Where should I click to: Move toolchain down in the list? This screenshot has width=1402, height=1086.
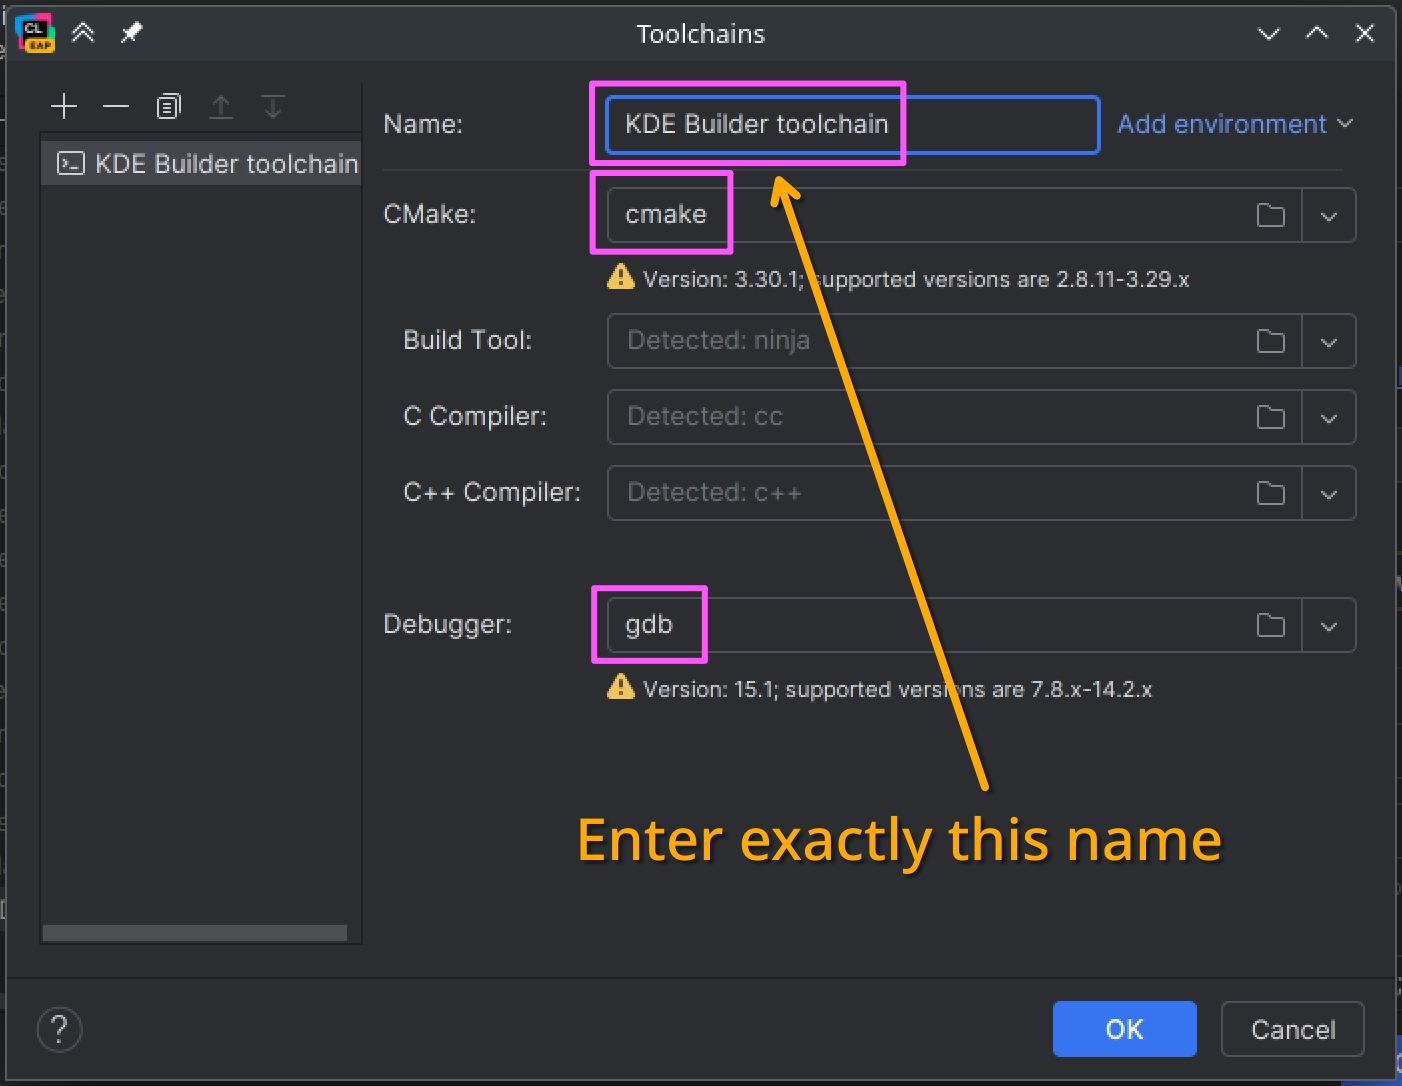[273, 106]
